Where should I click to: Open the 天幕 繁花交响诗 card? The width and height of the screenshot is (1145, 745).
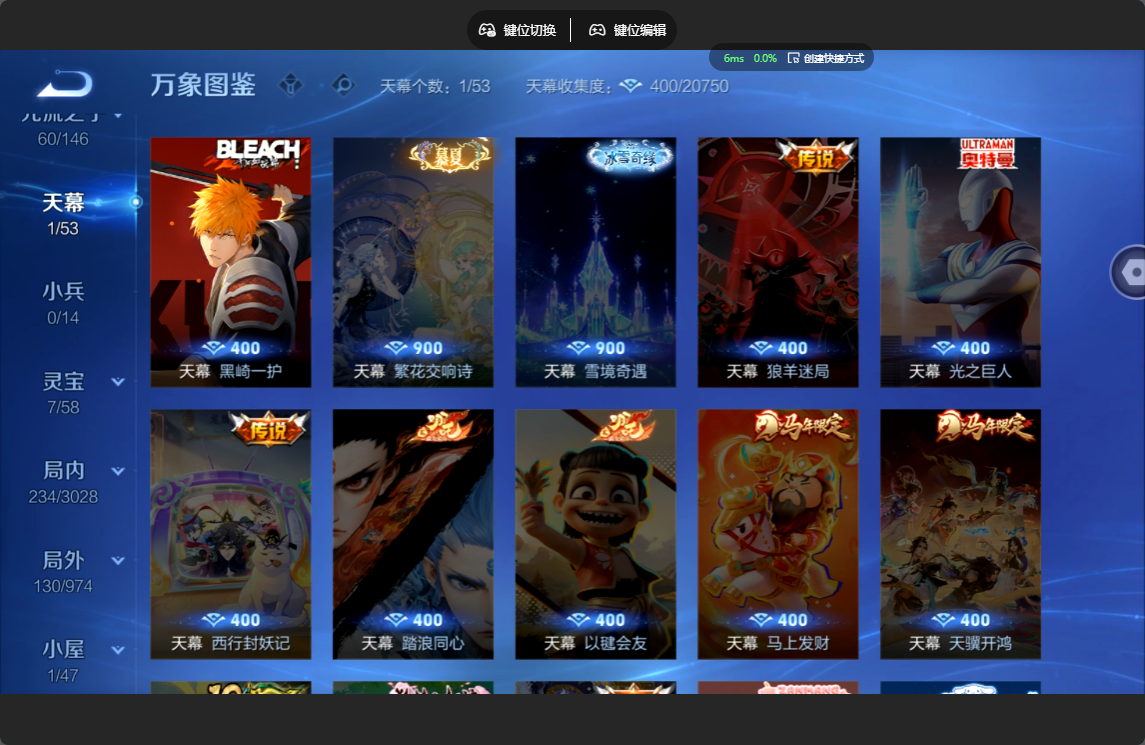click(x=413, y=262)
